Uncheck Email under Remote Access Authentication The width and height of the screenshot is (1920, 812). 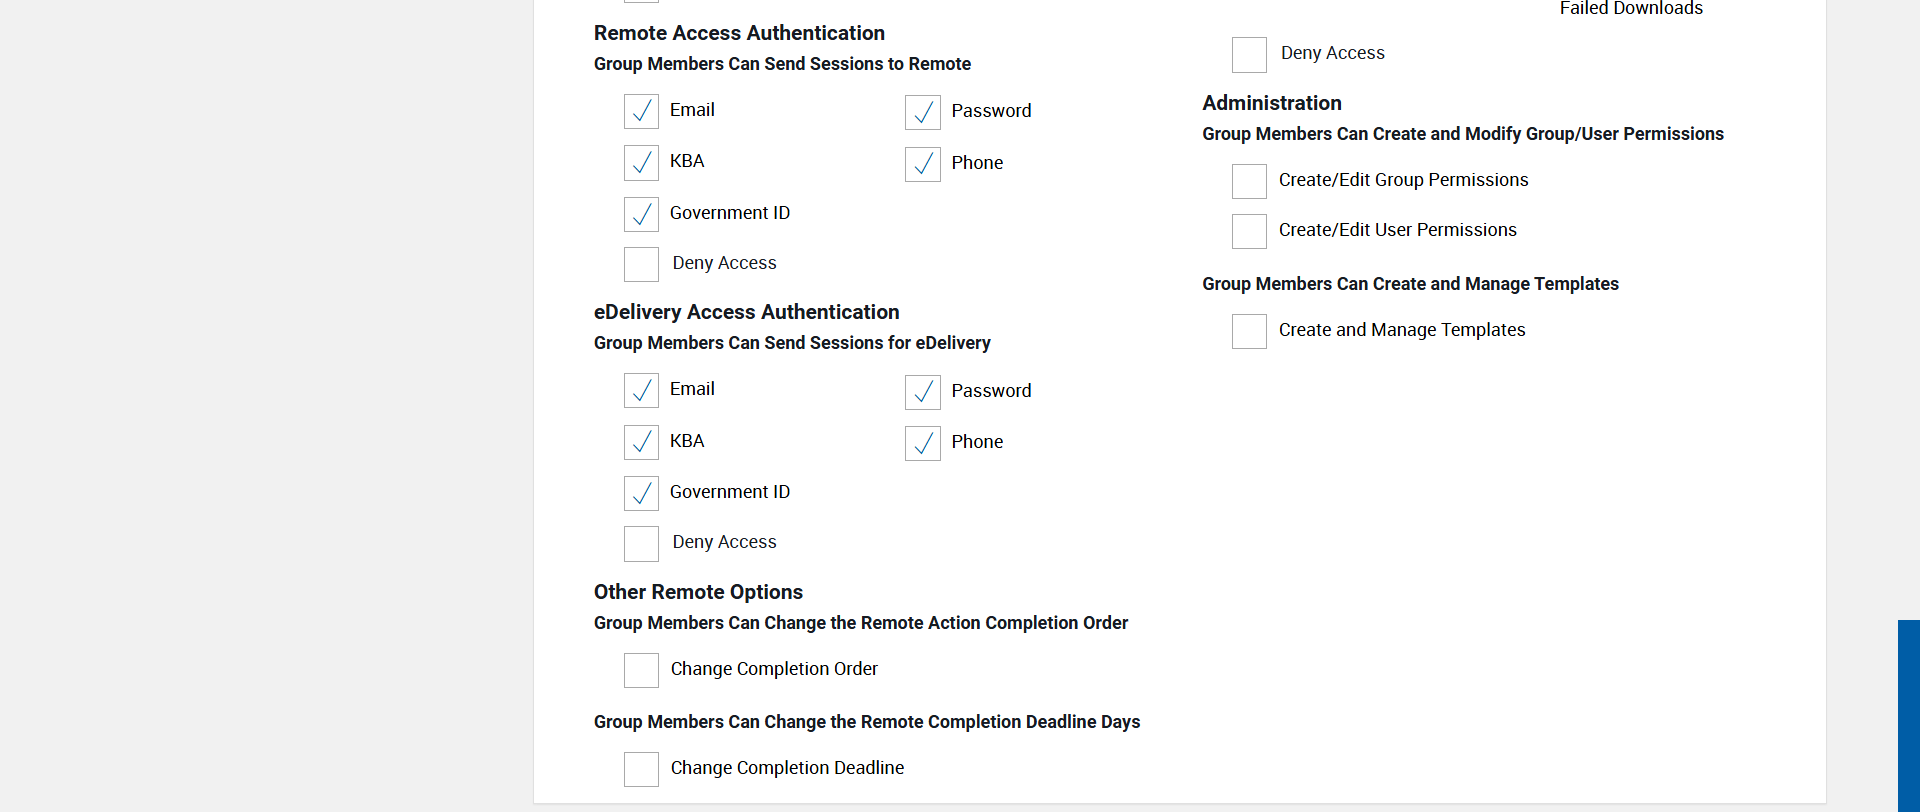coord(641,111)
